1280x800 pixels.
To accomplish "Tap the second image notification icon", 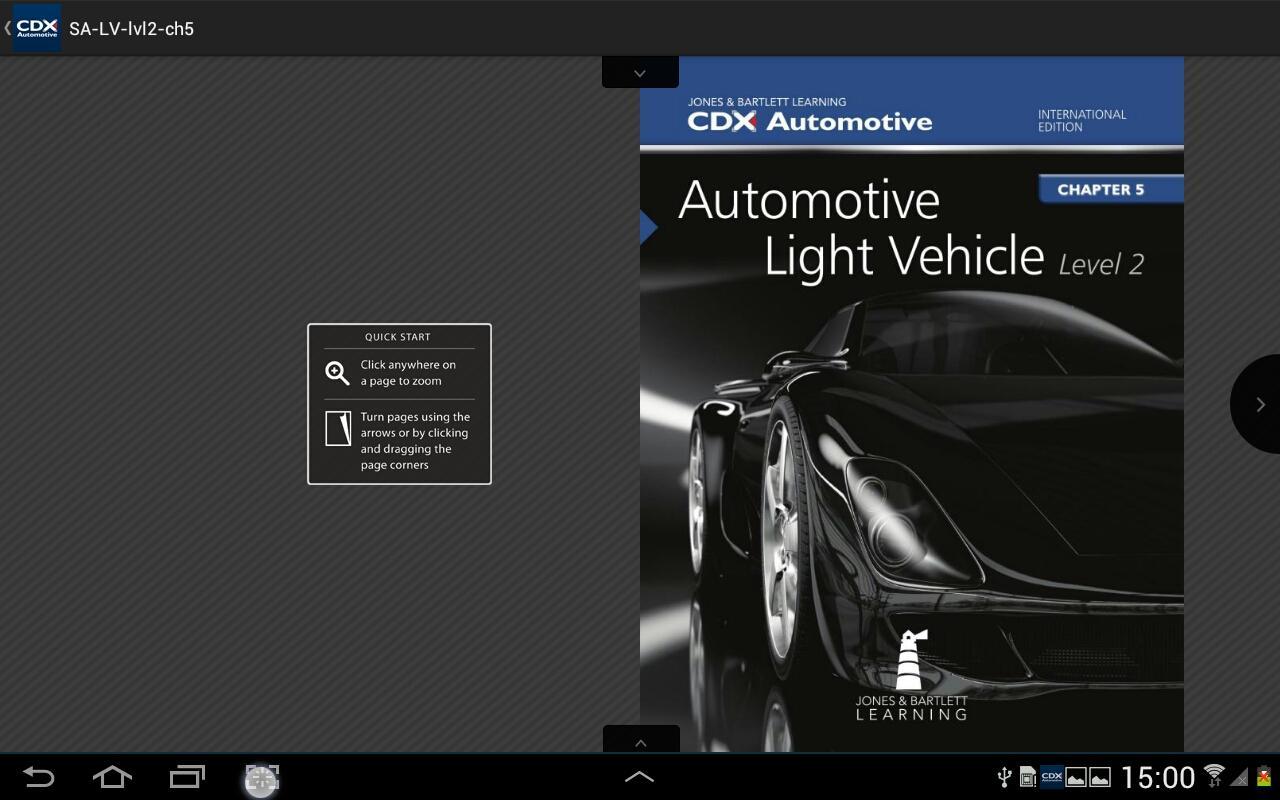I will [1100, 777].
